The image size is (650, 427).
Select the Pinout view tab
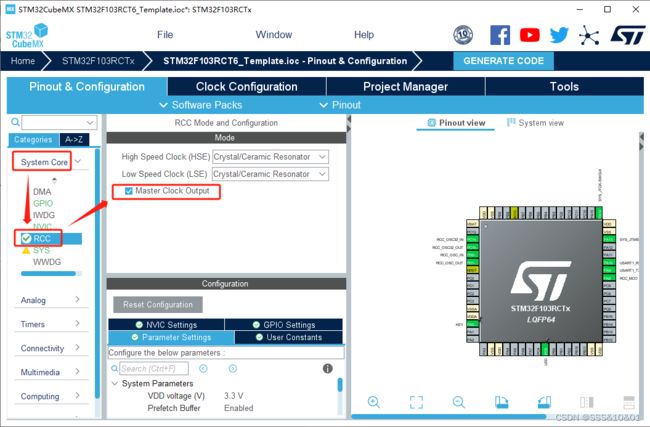click(456, 123)
